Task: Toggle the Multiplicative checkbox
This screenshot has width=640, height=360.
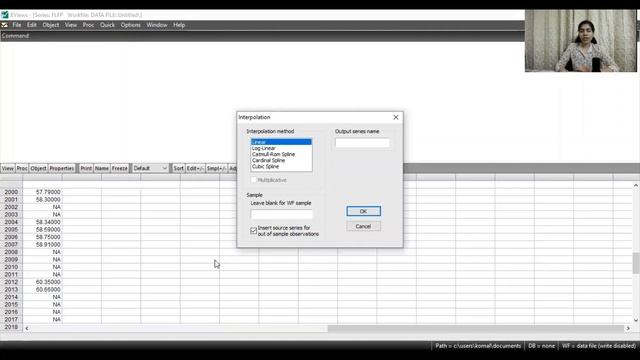Action: coord(253,180)
